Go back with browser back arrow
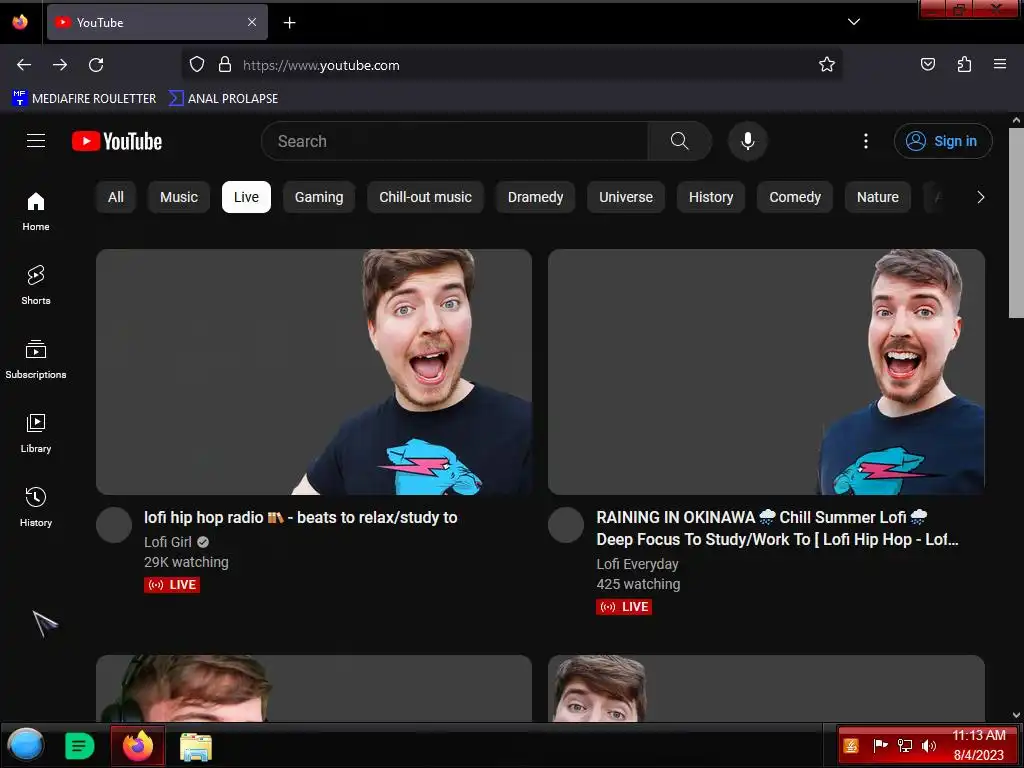 24,65
